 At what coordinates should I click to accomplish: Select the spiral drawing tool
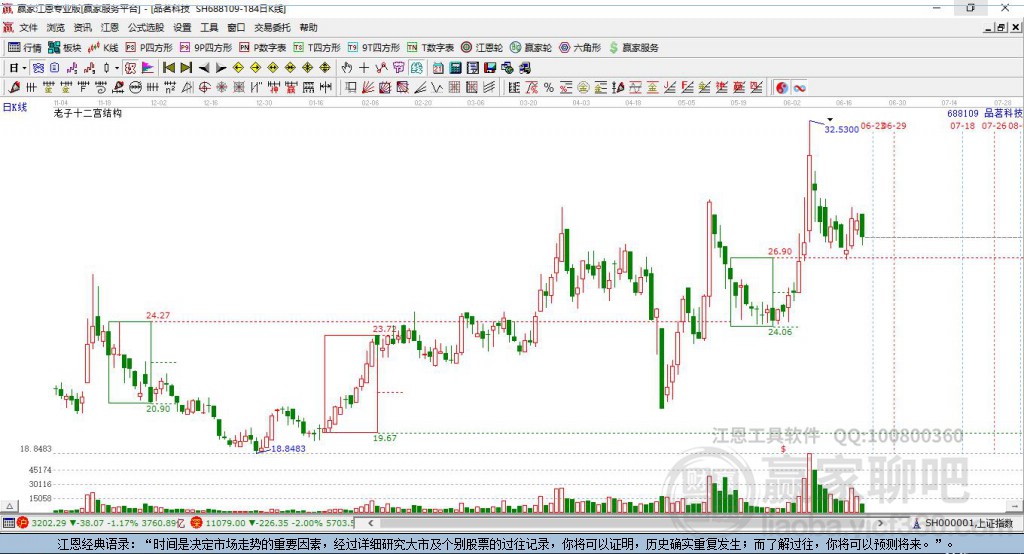point(101,88)
